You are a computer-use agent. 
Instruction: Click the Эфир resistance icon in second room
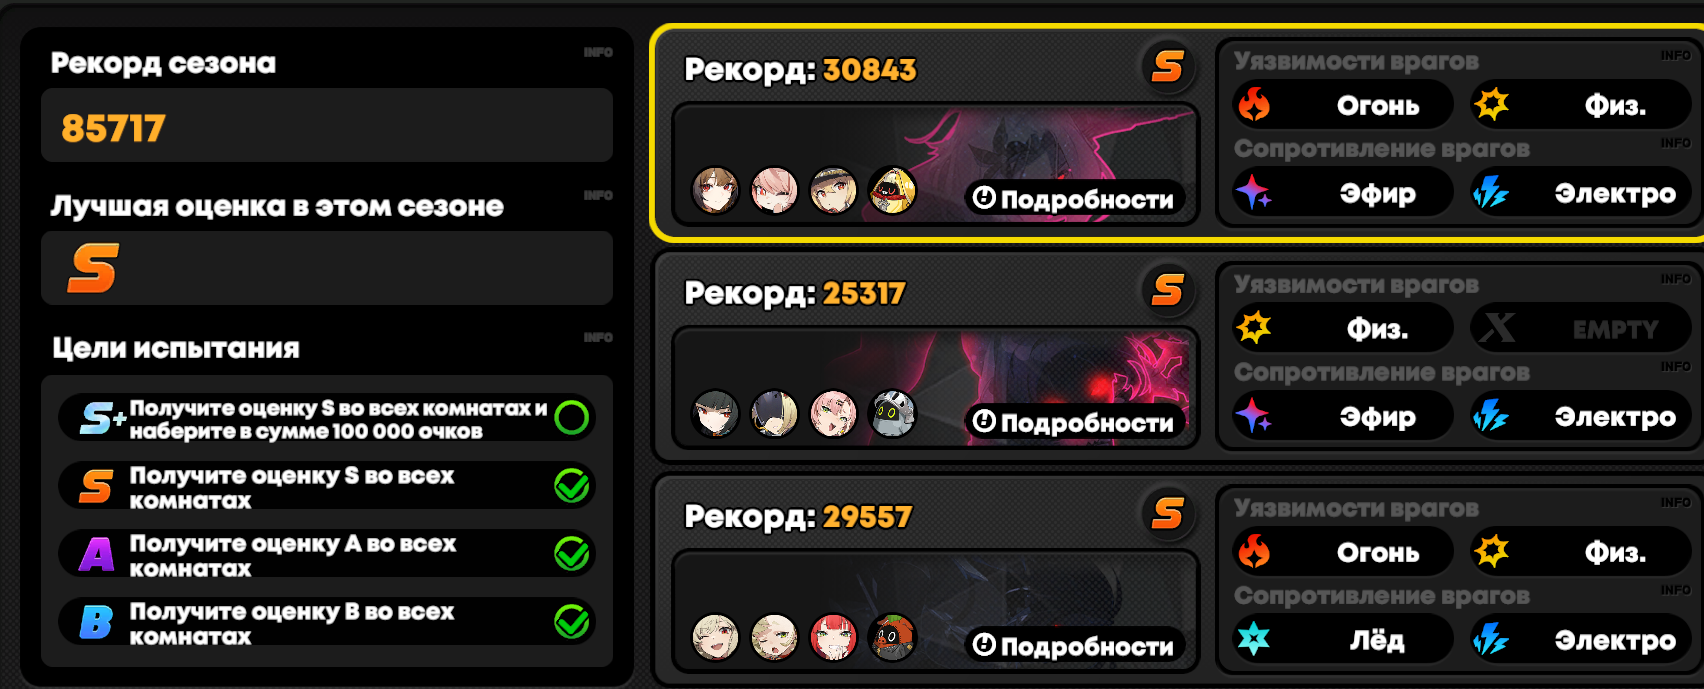[x=1253, y=415]
